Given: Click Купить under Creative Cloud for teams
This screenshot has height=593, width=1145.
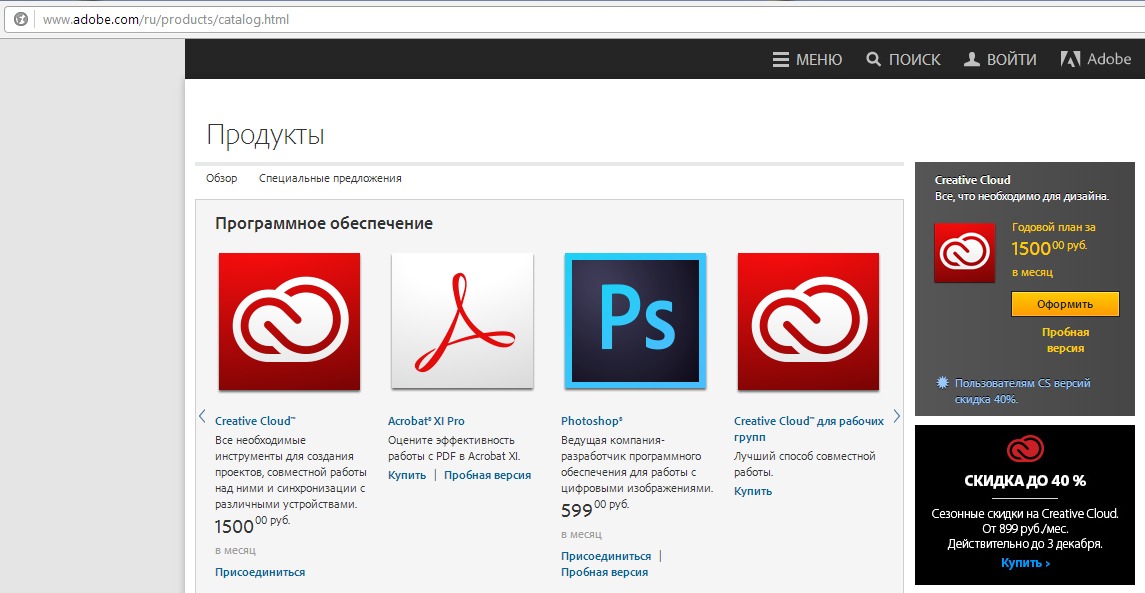Looking at the screenshot, I should click(x=753, y=491).
